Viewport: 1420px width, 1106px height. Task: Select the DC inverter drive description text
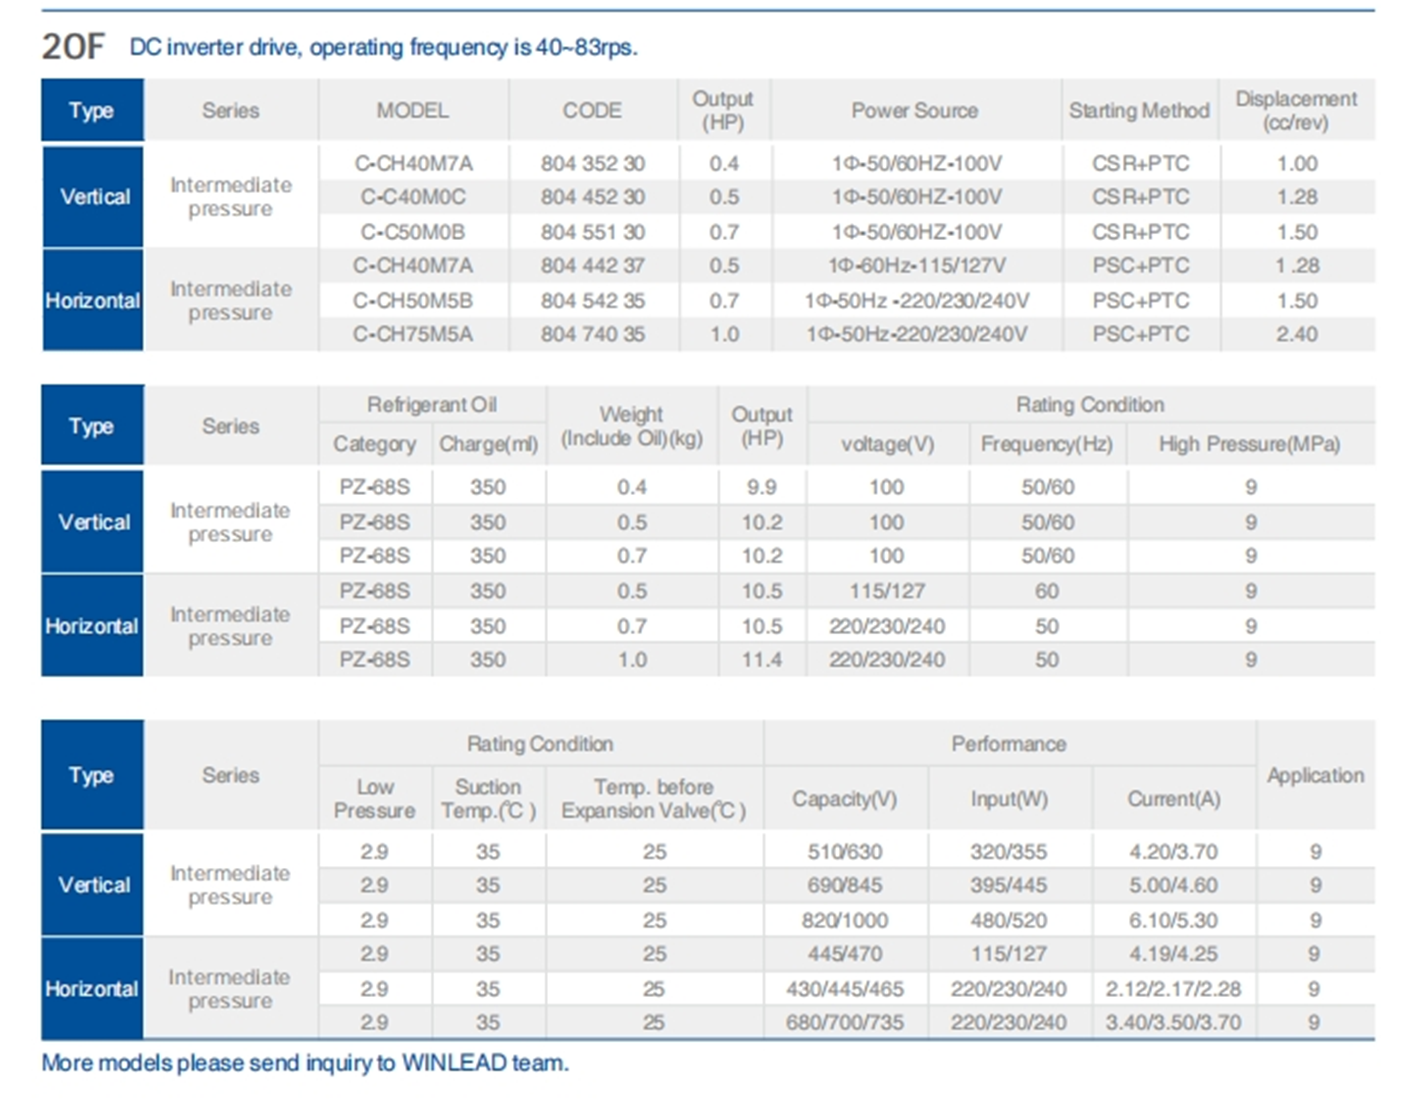coord(383,47)
